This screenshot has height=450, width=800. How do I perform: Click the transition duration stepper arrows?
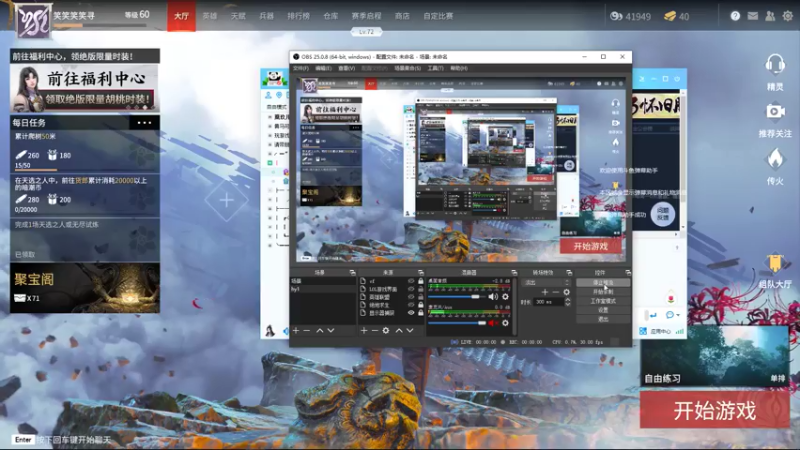tap(567, 302)
